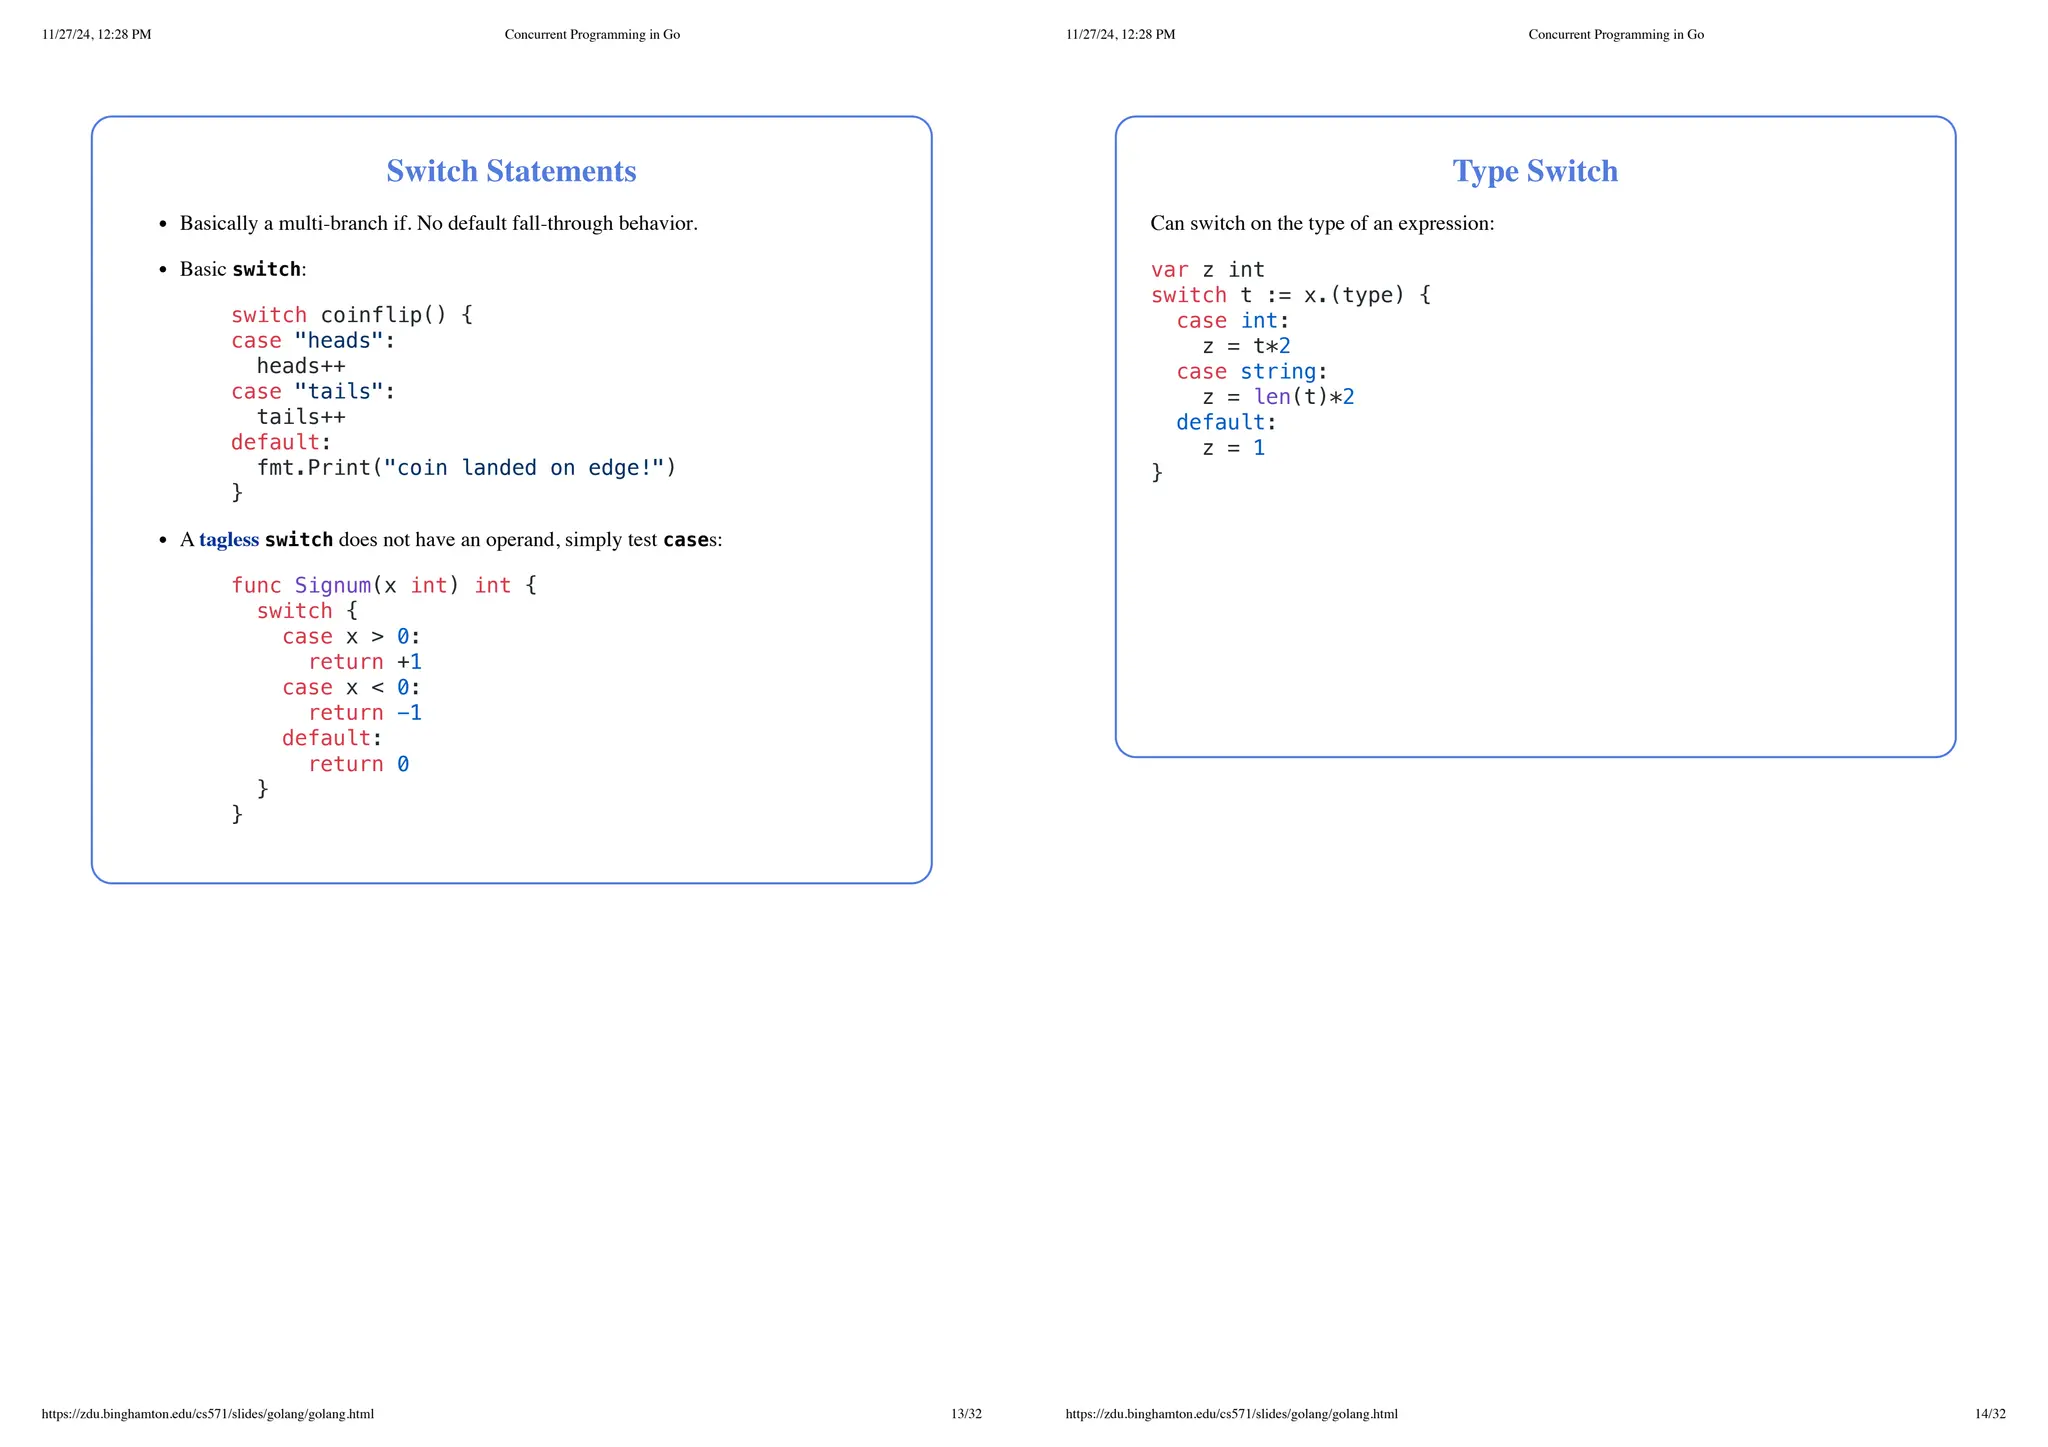Click the code line 'tails++'
Viewport: 2048px width, 1447px height.
[301, 417]
